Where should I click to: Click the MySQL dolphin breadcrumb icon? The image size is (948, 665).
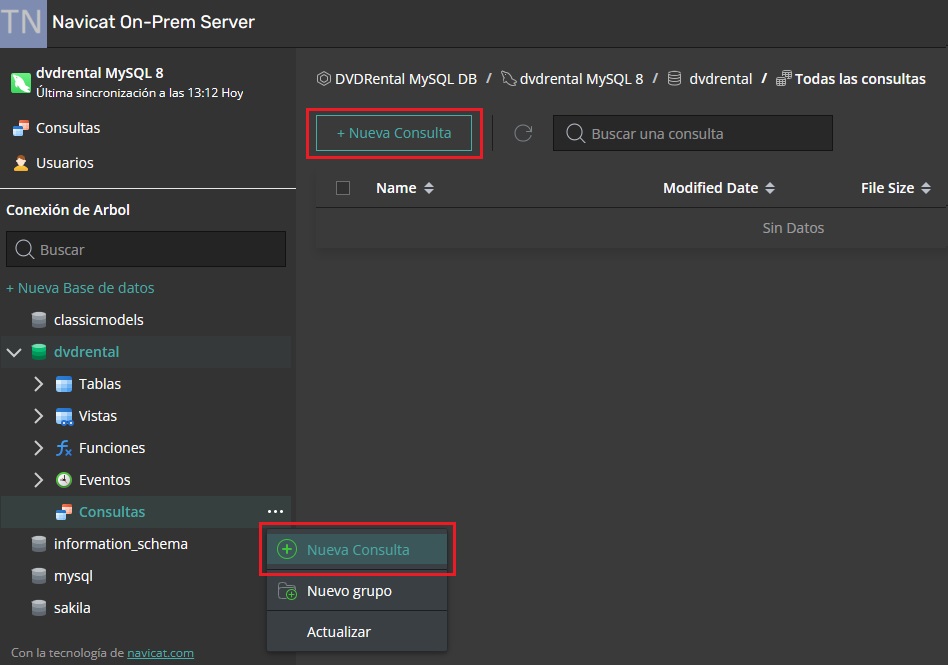tap(508, 79)
